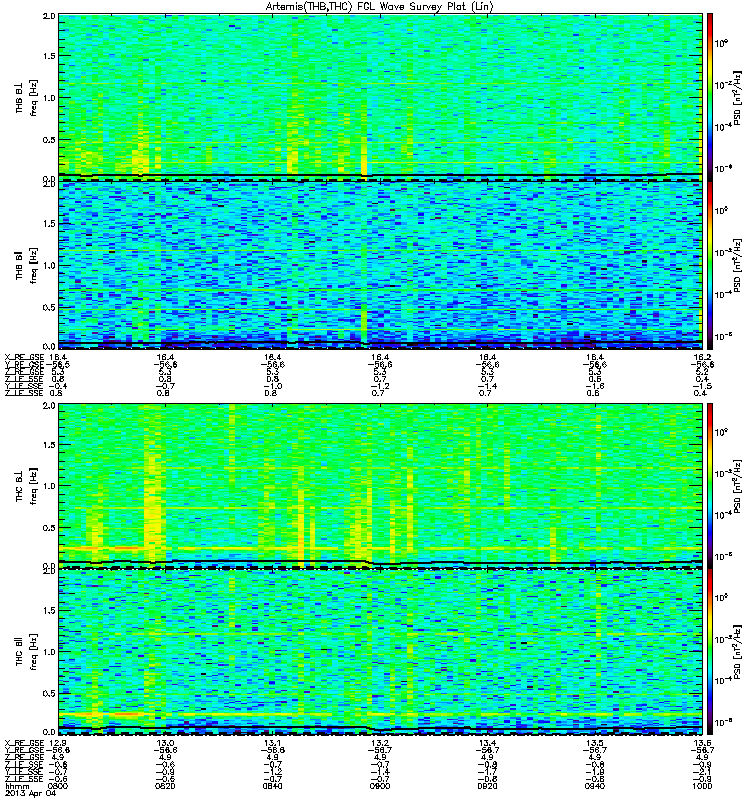The height and width of the screenshot is (800, 750).
Task: Click the '1.0' frequency tick of THC B-perp panel
Action: (x=49, y=486)
